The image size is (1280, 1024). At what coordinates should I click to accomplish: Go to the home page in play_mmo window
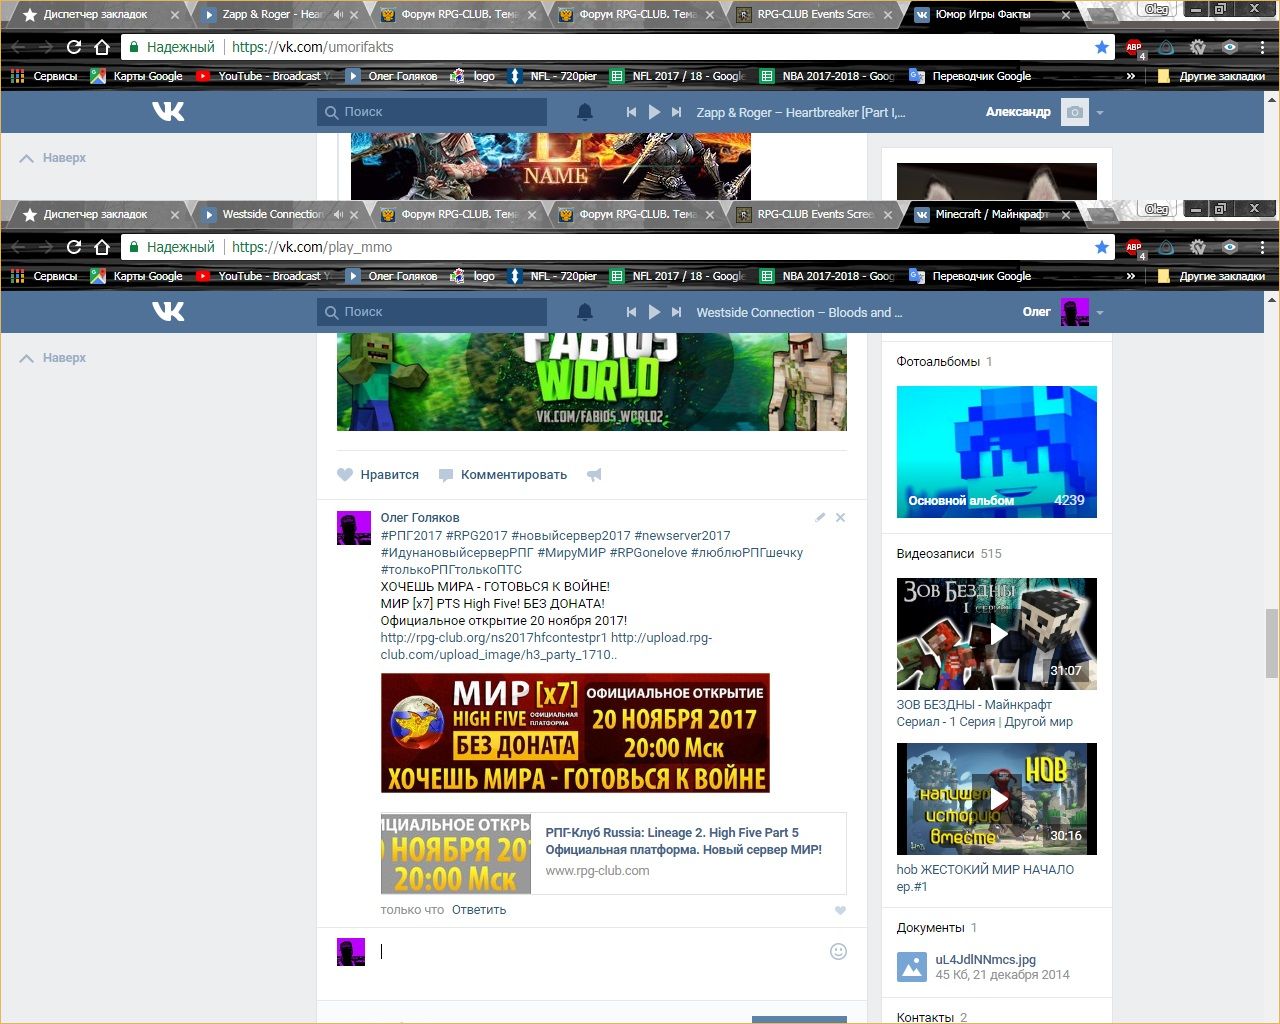coord(102,246)
